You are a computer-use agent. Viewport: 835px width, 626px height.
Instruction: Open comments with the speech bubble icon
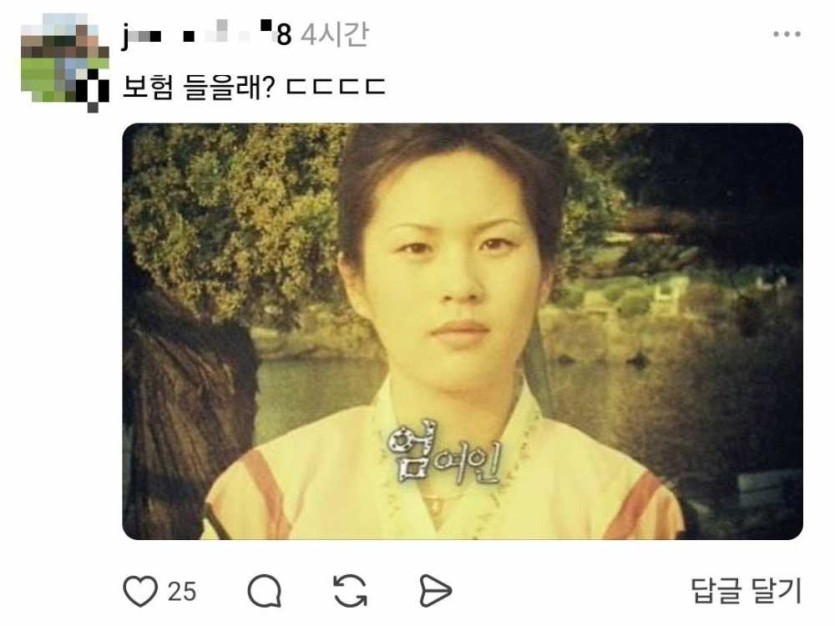point(265,591)
